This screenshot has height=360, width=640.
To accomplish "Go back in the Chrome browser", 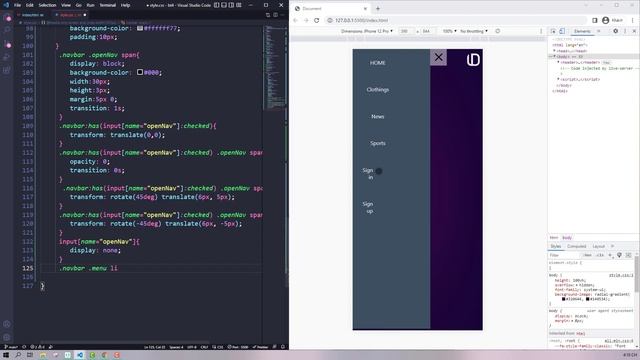I will 296,20.
